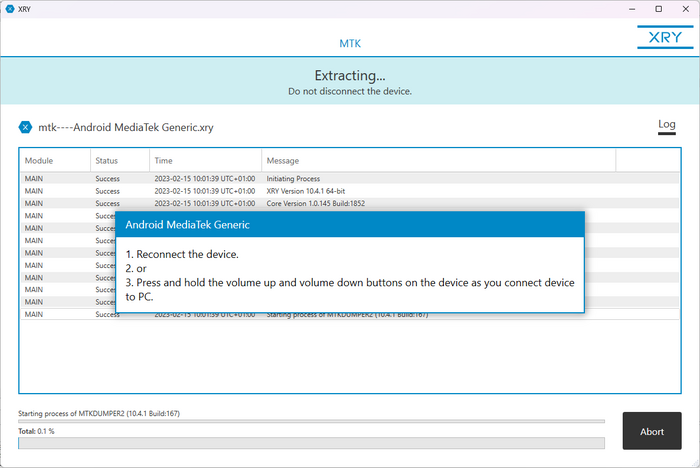700x468 pixels.
Task: Click the 'Press and hold the volume up' instruction
Action: tap(350, 290)
